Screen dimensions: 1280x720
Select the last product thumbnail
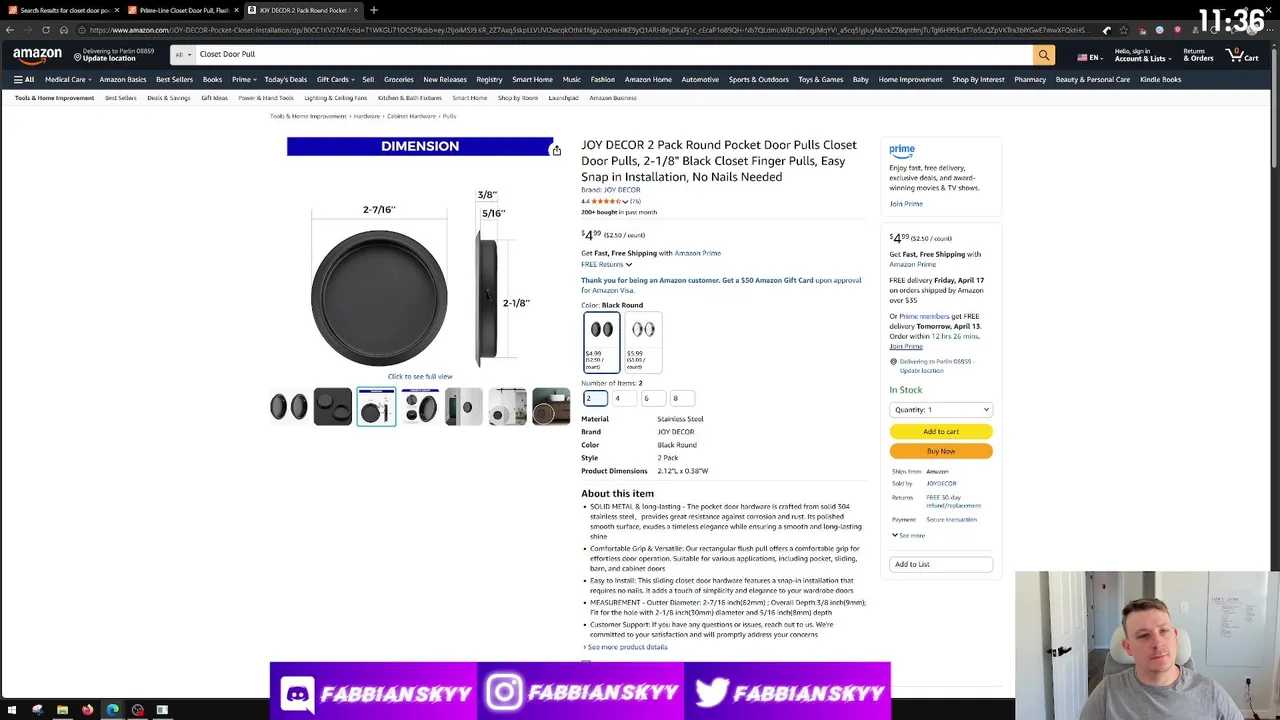551,406
